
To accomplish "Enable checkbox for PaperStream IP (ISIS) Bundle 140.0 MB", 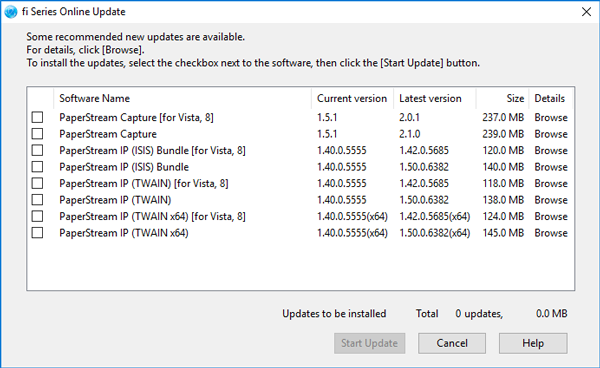I will pyautogui.click(x=37, y=166).
